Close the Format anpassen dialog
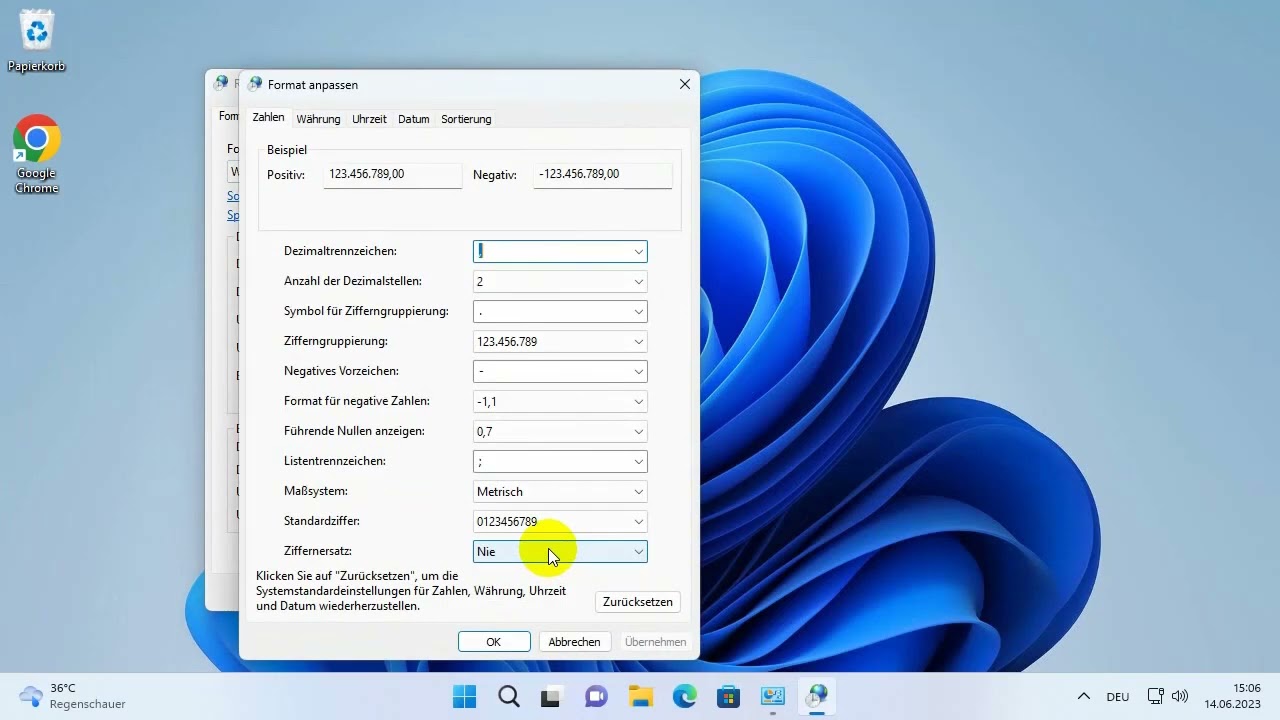The image size is (1280, 720). [x=685, y=84]
